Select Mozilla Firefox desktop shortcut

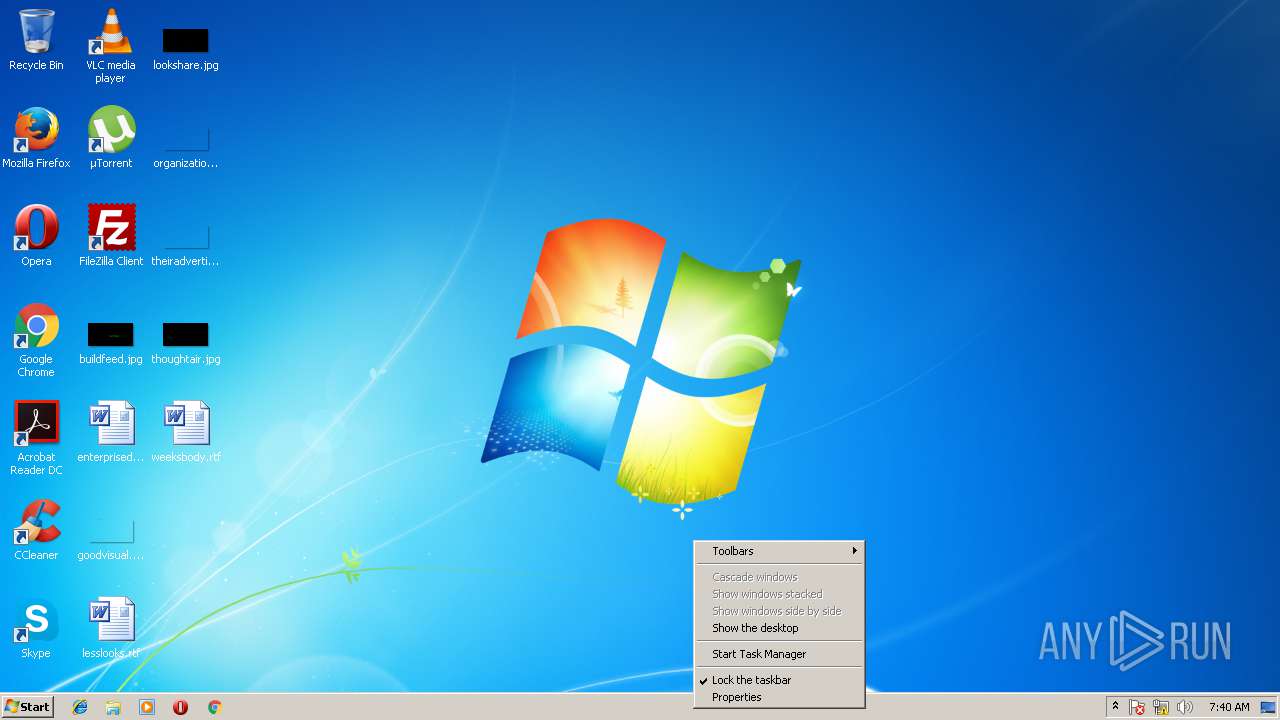(36, 138)
